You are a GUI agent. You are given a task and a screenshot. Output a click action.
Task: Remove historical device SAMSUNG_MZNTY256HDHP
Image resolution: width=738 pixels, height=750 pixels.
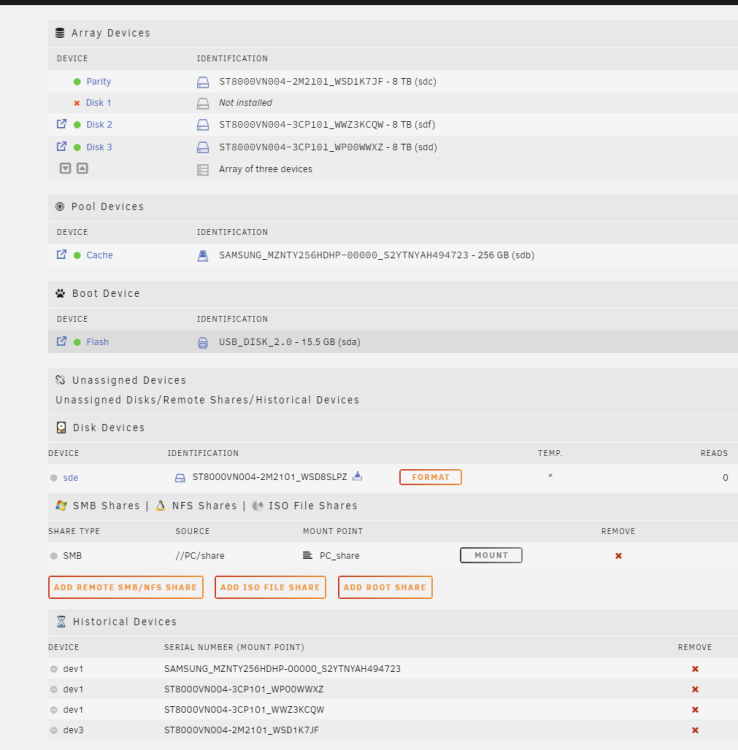pyautogui.click(x=695, y=669)
